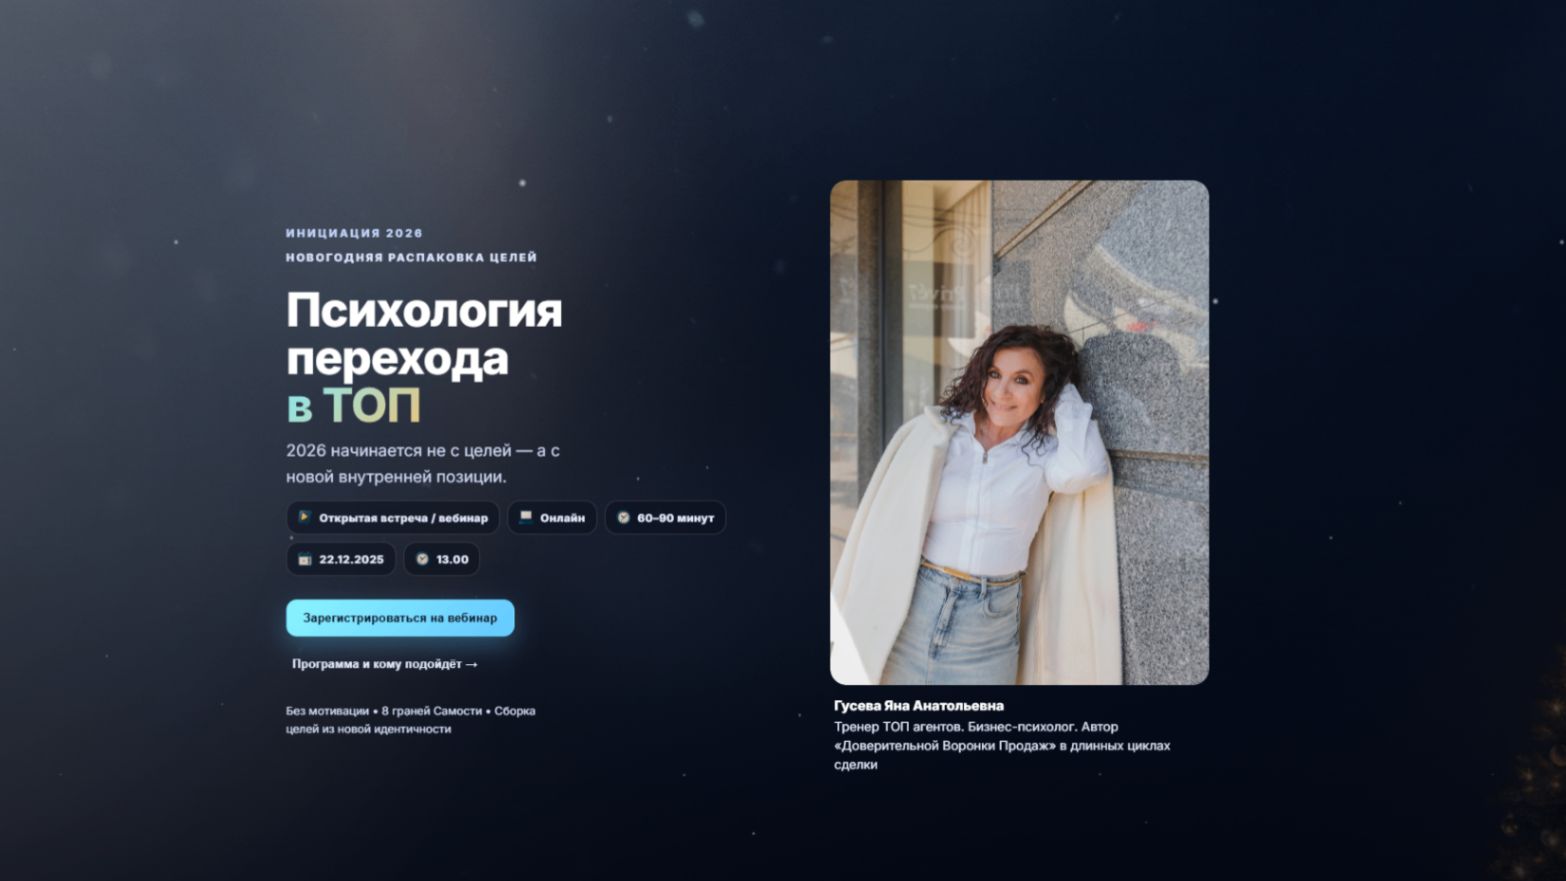
Task: Open the Программа и кому подойдёт link
Action: (x=385, y=664)
